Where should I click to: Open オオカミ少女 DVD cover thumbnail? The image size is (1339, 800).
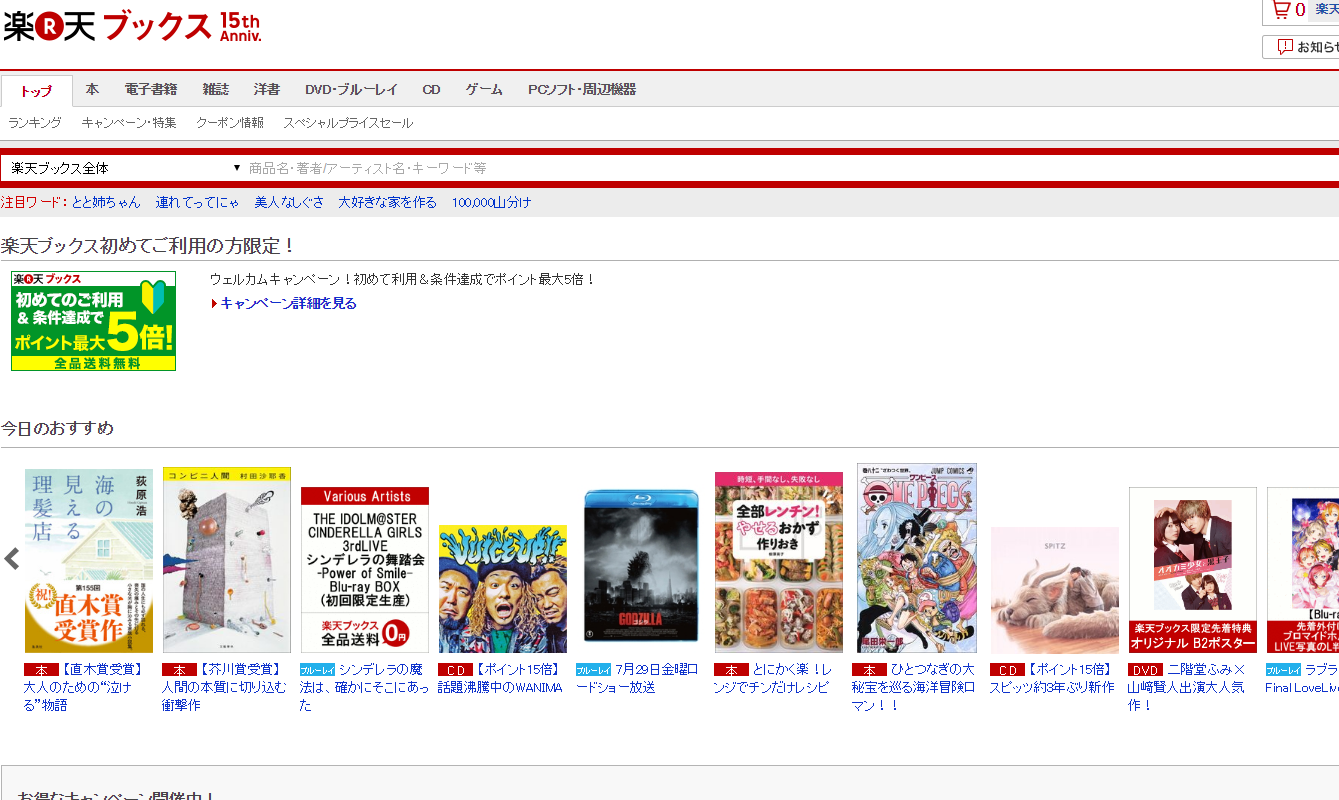point(1193,570)
